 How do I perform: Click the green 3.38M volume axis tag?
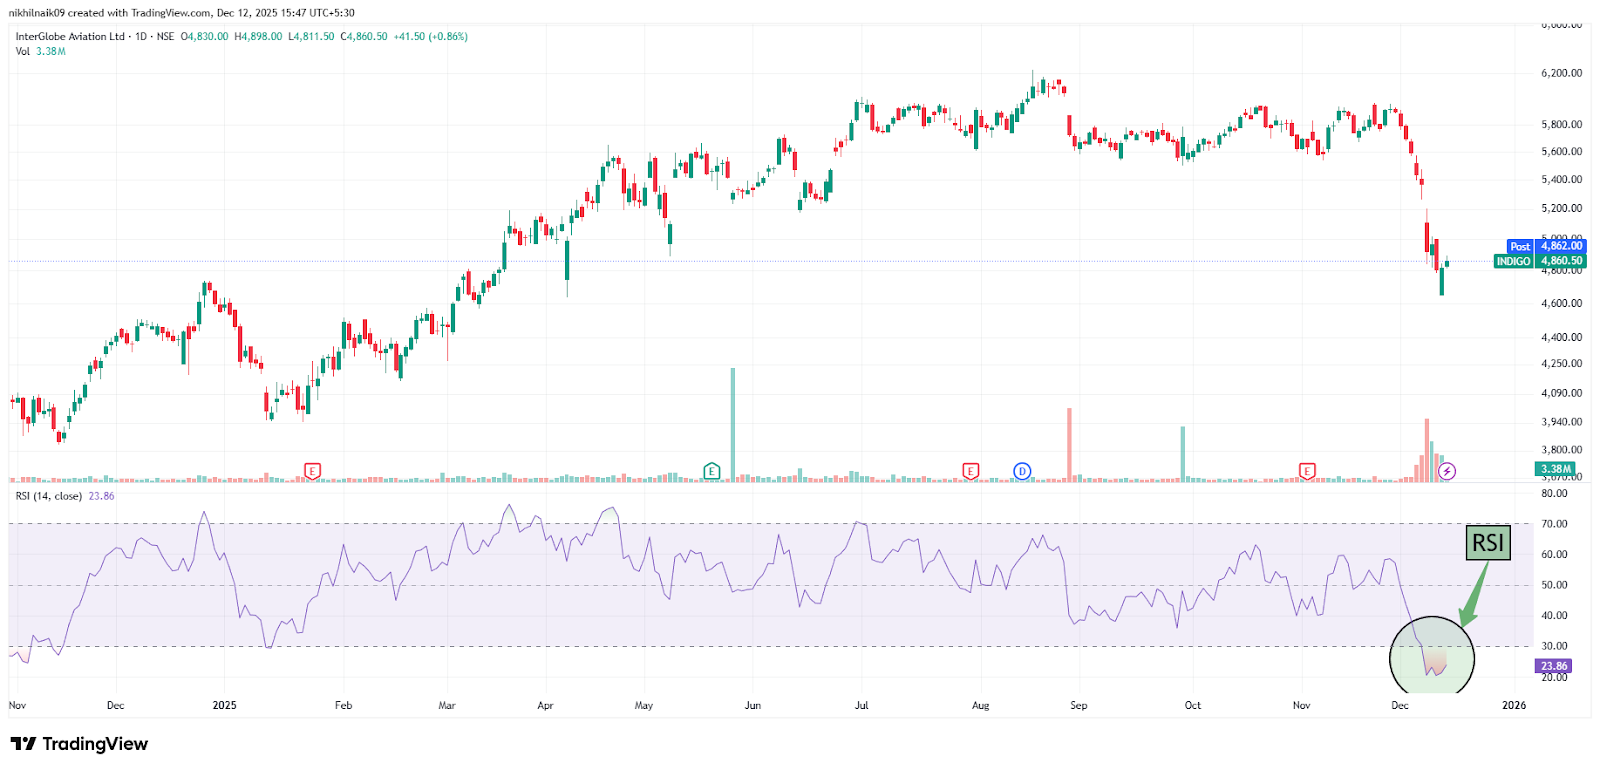pos(1555,468)
